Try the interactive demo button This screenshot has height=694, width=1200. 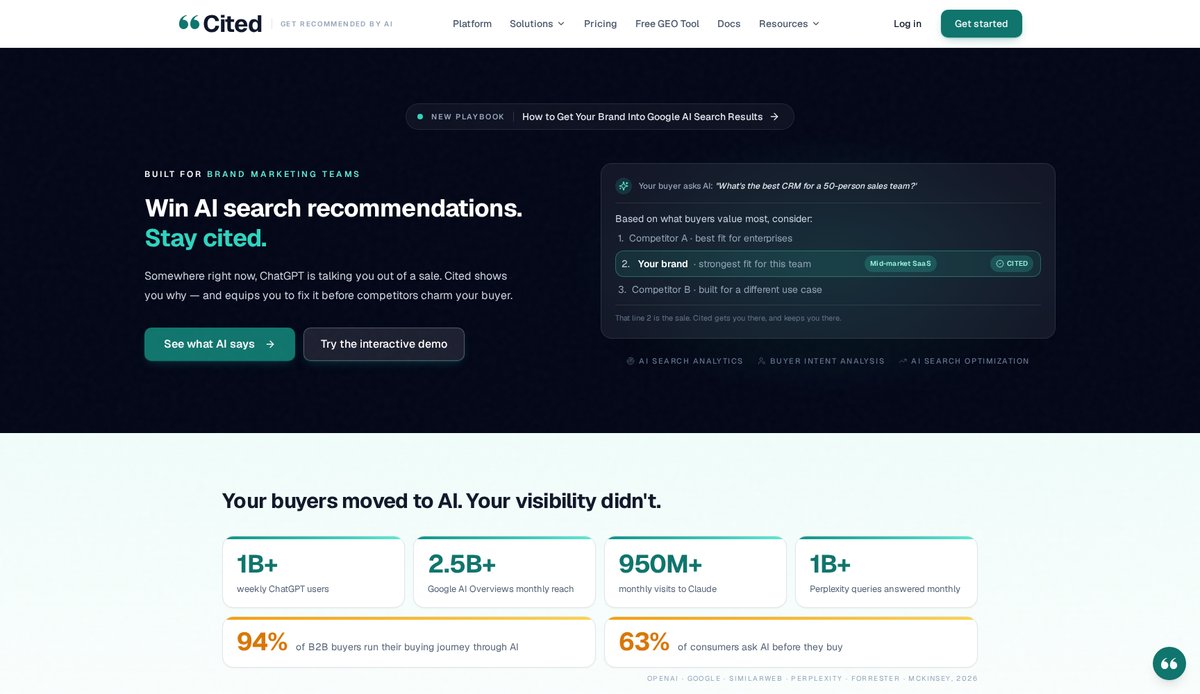[384, 344]
